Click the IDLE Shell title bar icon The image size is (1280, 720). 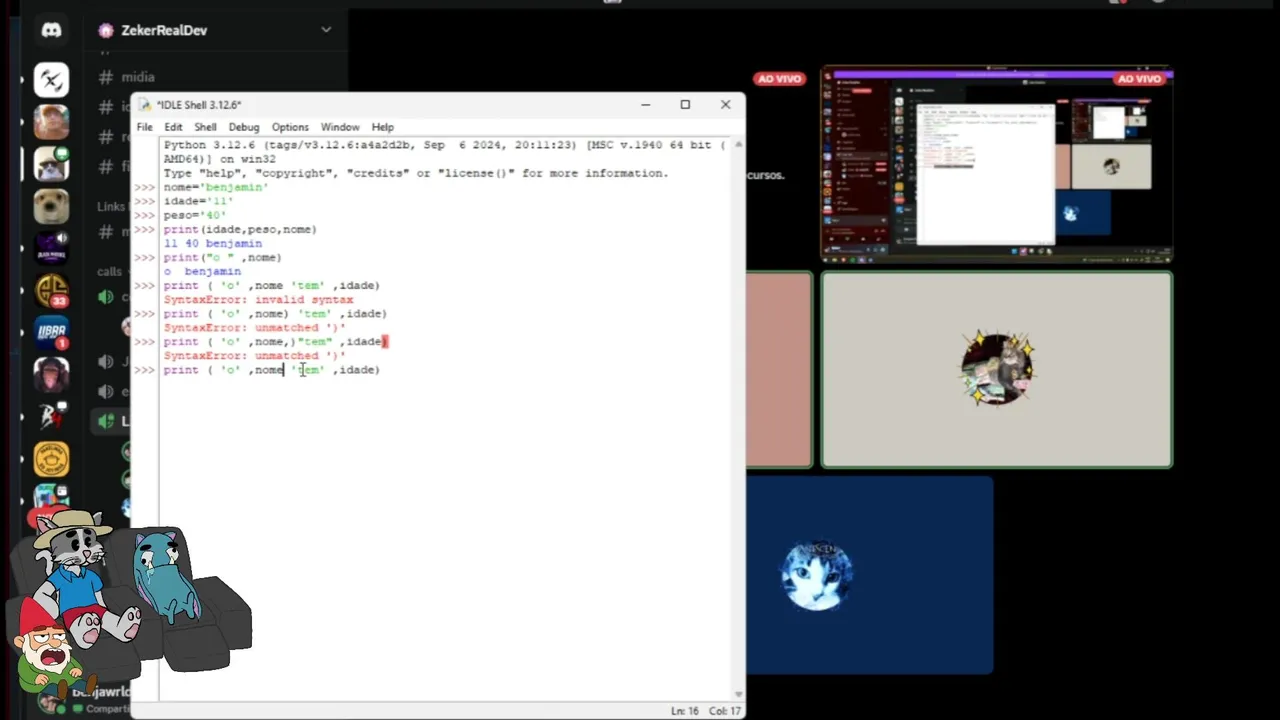[146, 104]
